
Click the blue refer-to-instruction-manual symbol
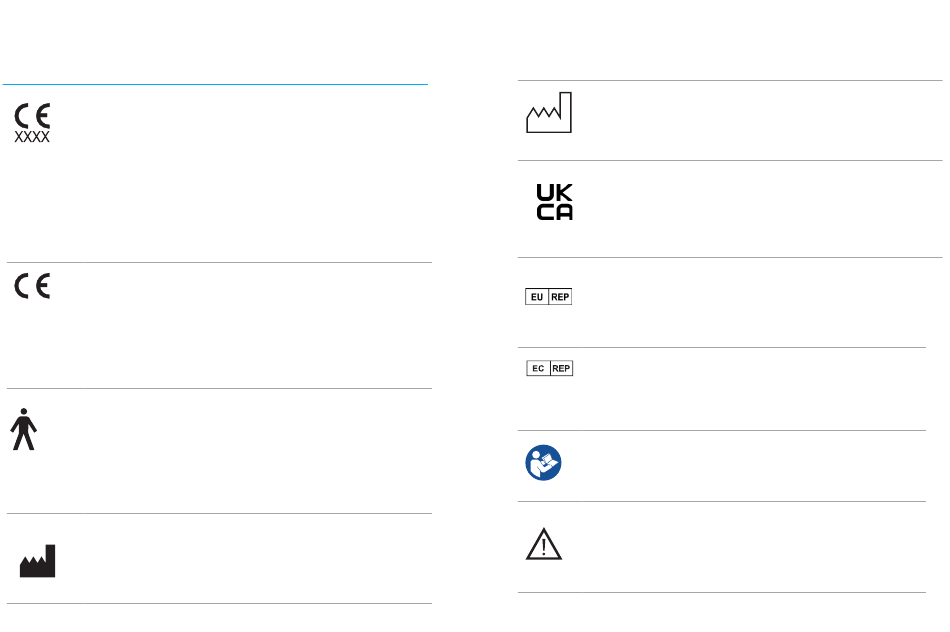click(543, 463)
